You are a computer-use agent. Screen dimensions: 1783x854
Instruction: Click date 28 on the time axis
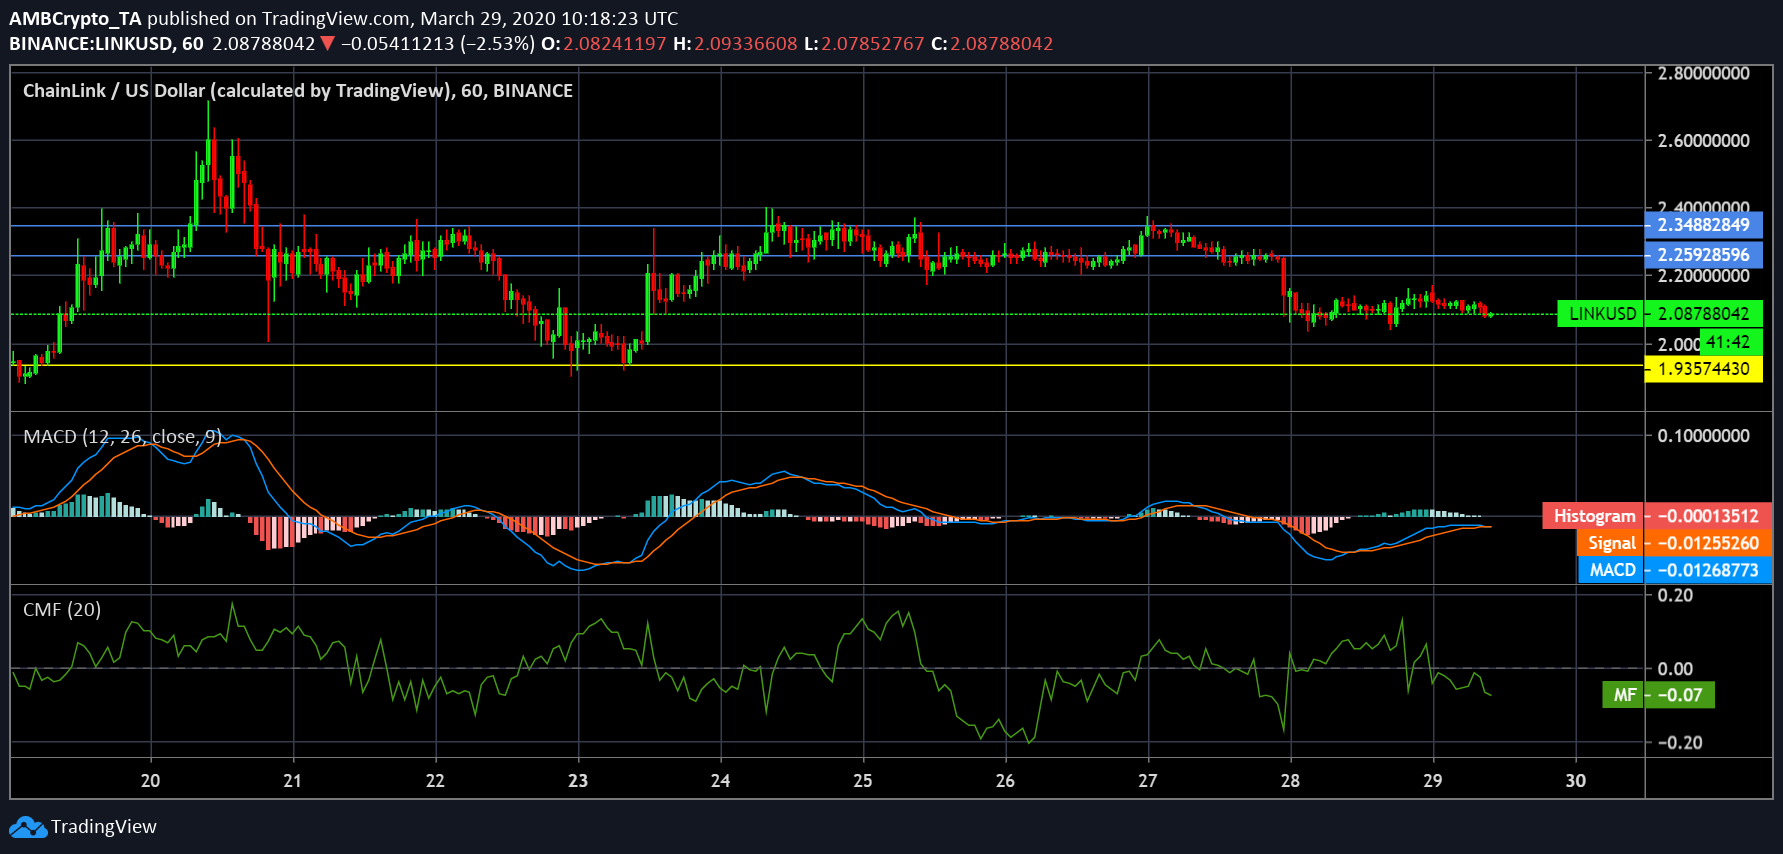pyautogui.click(x=1291, y=780)
